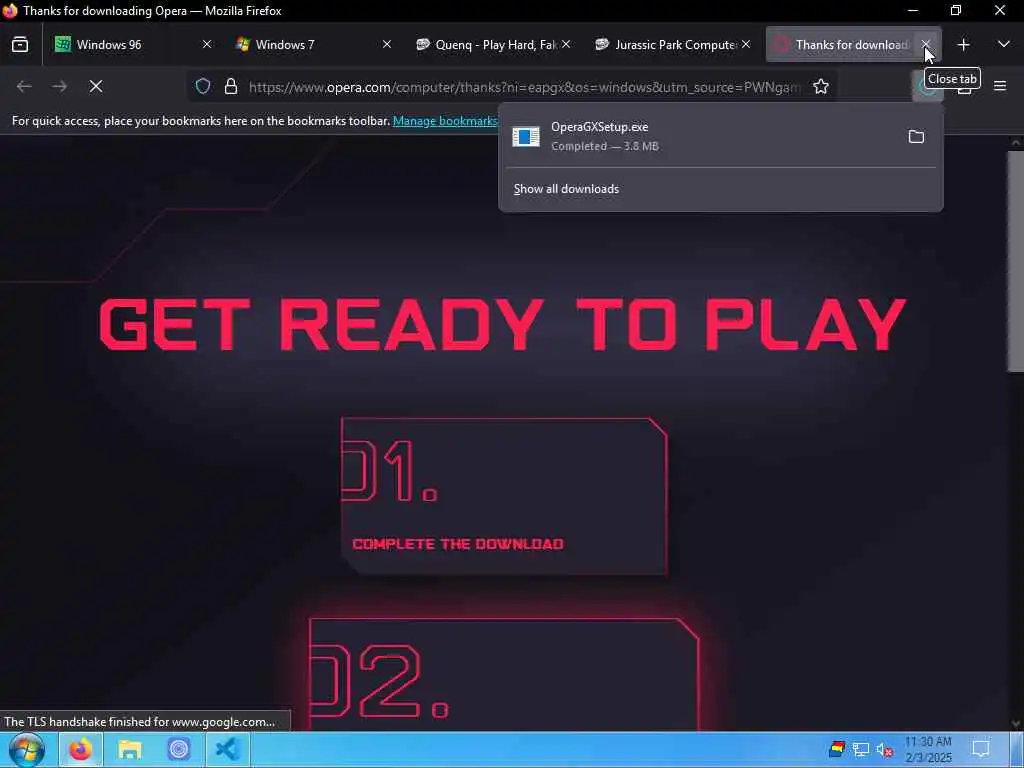
Task: Bookmark this page with star icon
Action: coord(821,86)
